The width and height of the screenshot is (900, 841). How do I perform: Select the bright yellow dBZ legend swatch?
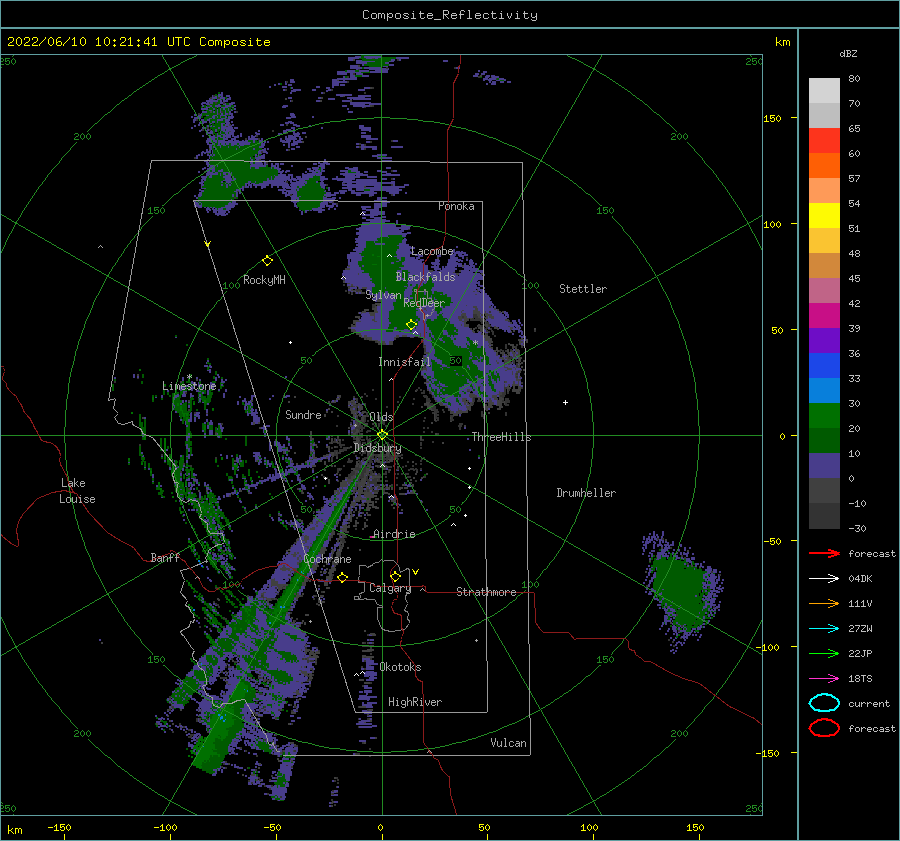coord(824,216)
